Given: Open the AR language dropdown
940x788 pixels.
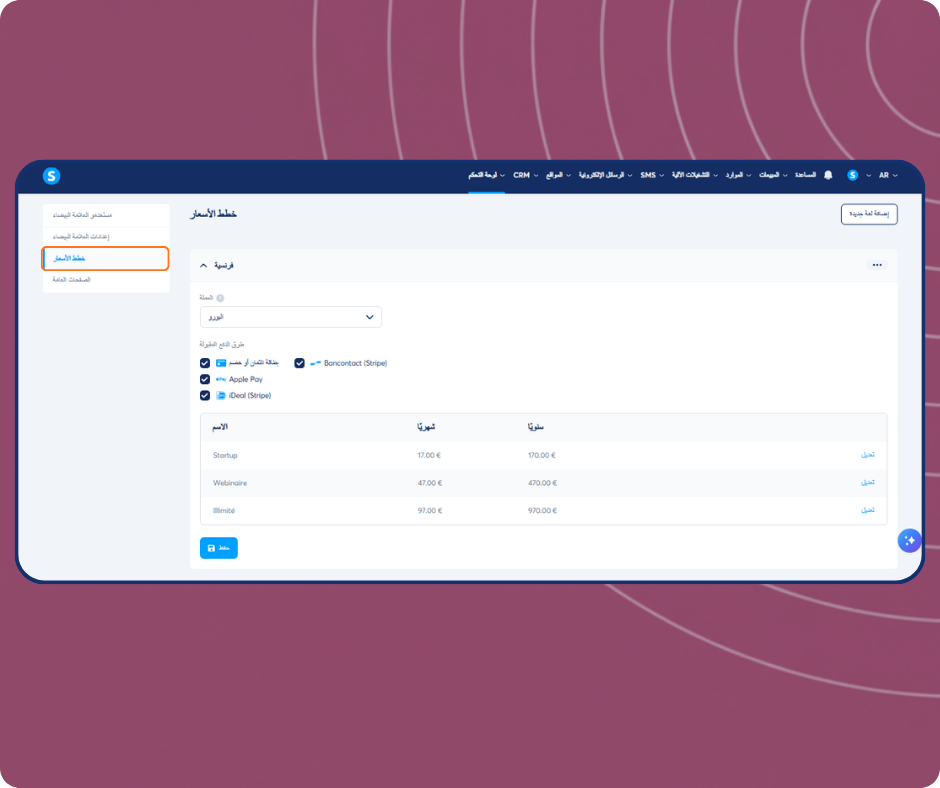Looking at the screenshot, I should point(888,175).
